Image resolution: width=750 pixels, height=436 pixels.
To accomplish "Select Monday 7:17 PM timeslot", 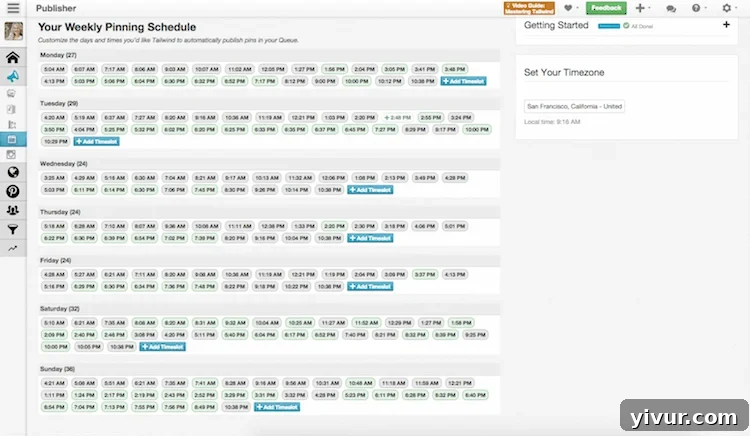I will click(x=265, y=81).
